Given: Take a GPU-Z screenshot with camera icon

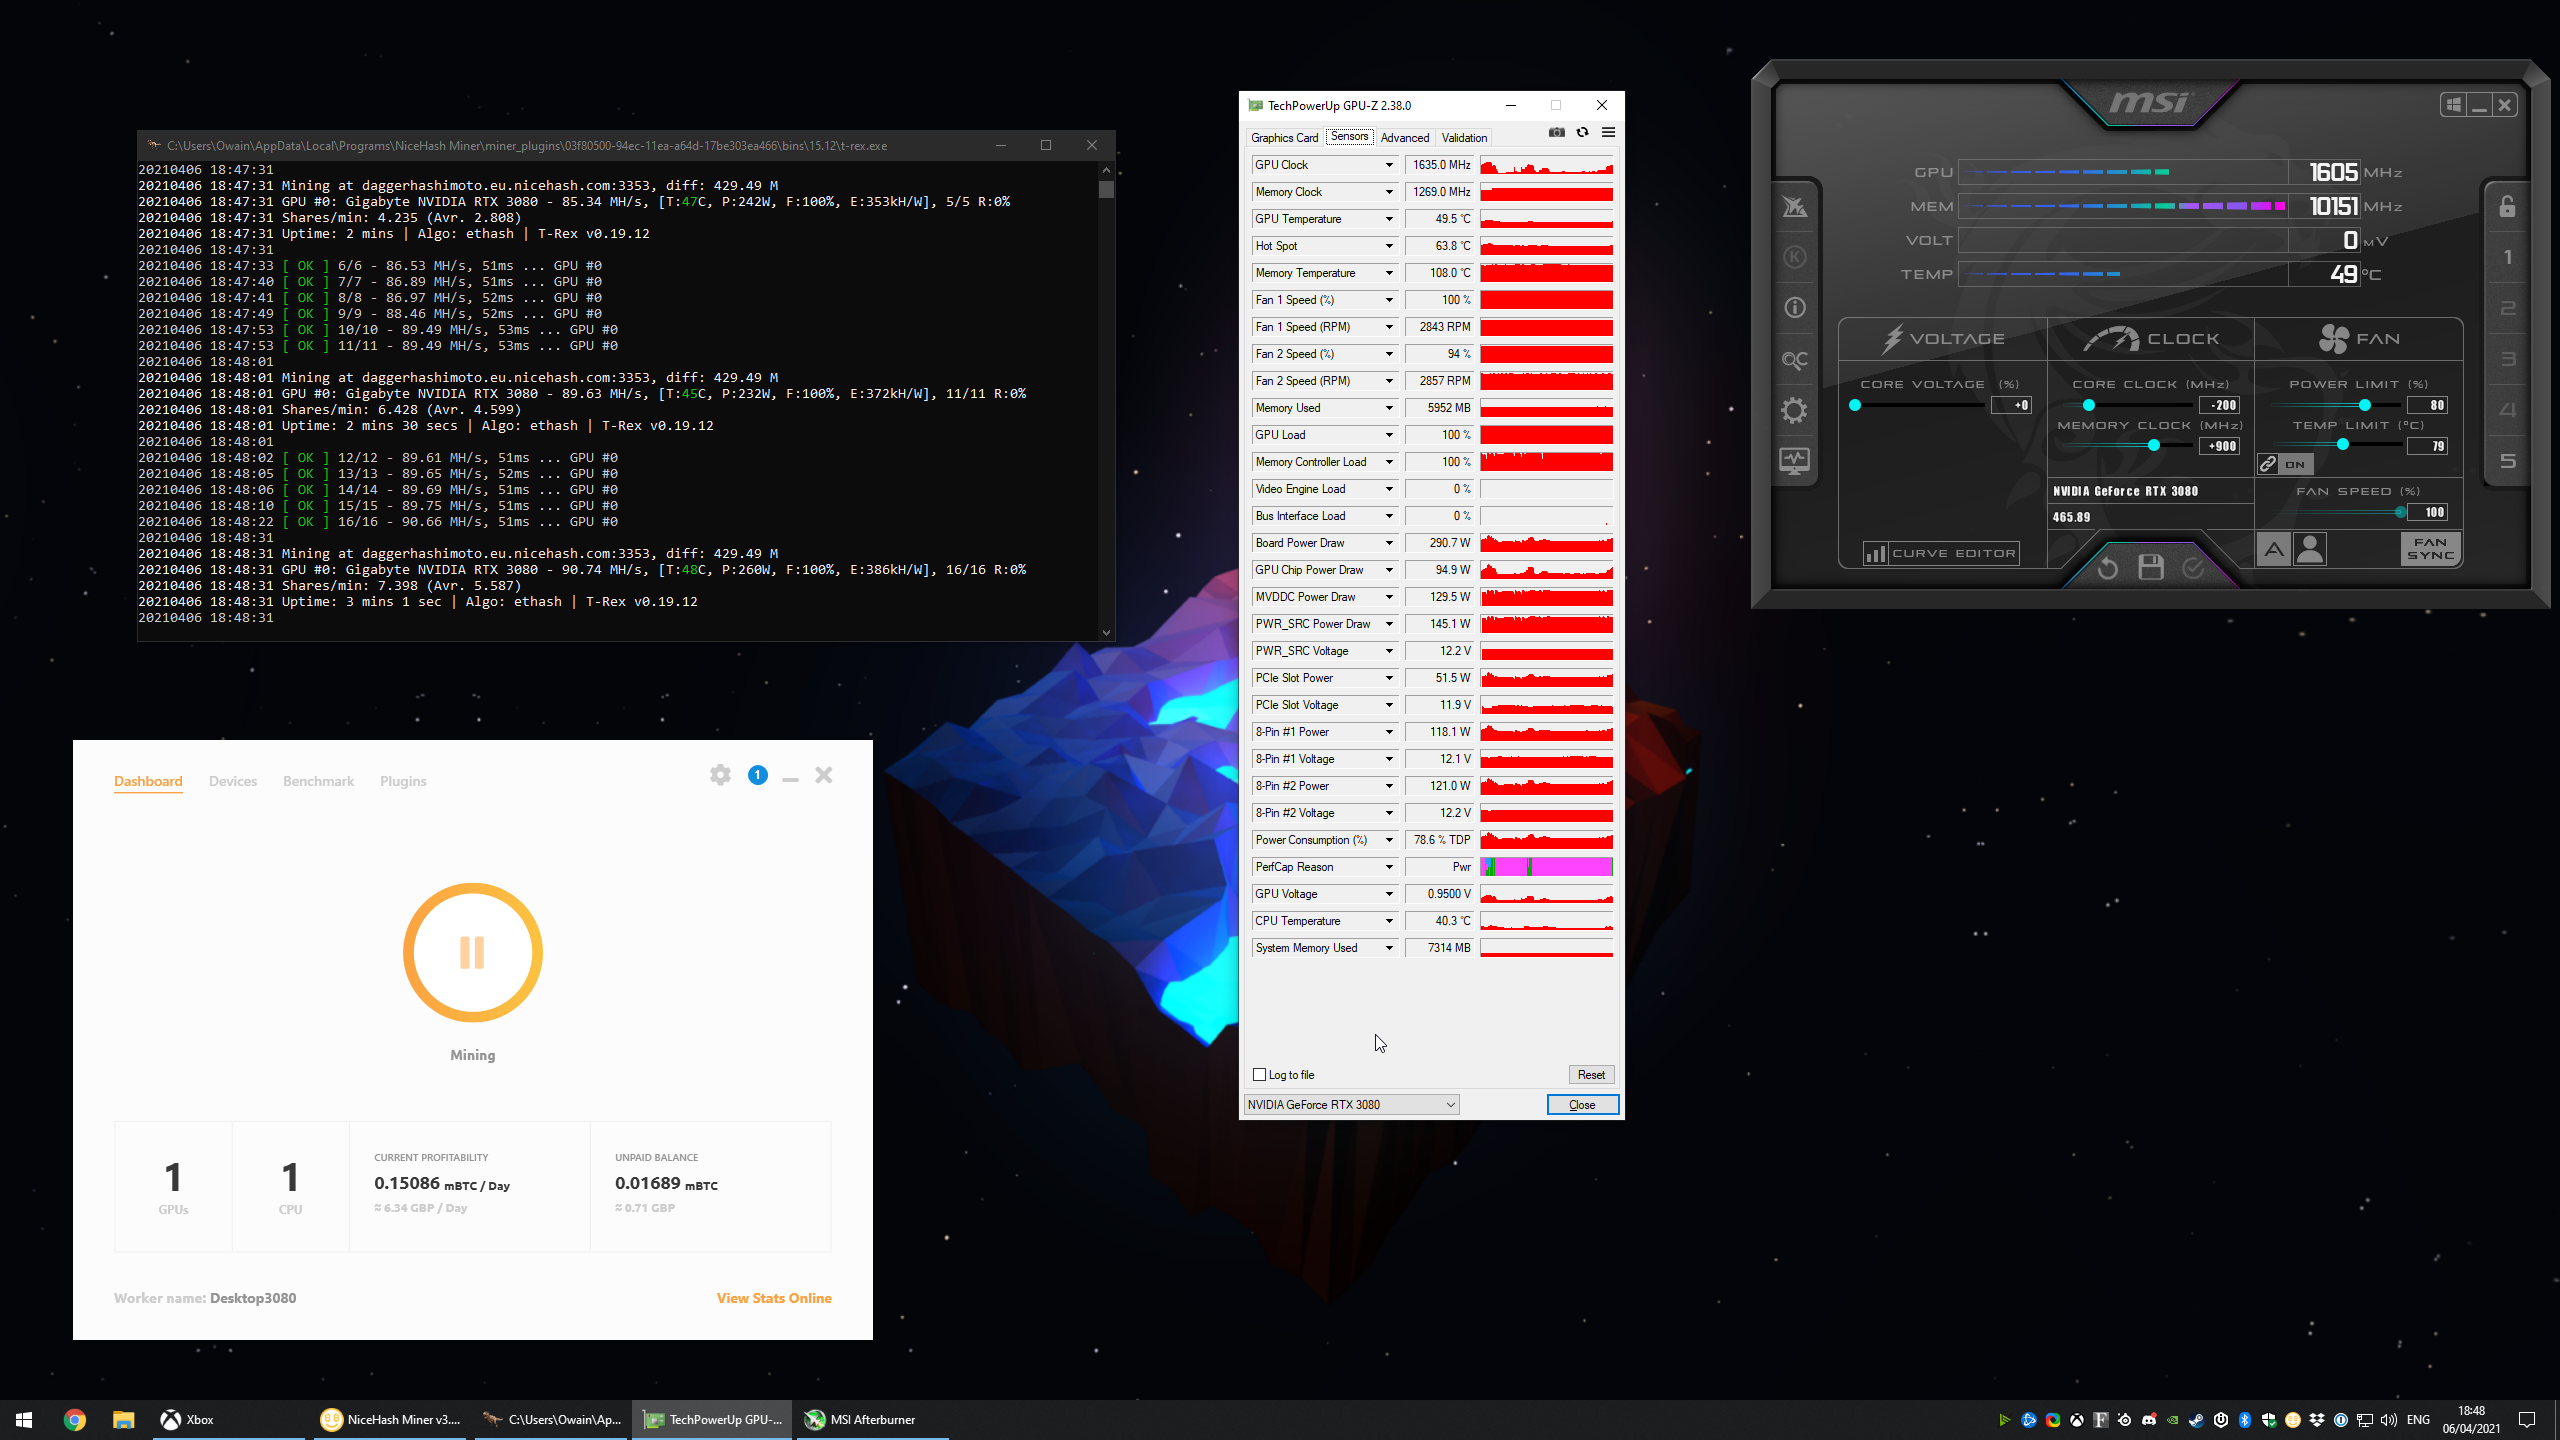Looking at the screenshot, I should click(x=1557, y=132).
